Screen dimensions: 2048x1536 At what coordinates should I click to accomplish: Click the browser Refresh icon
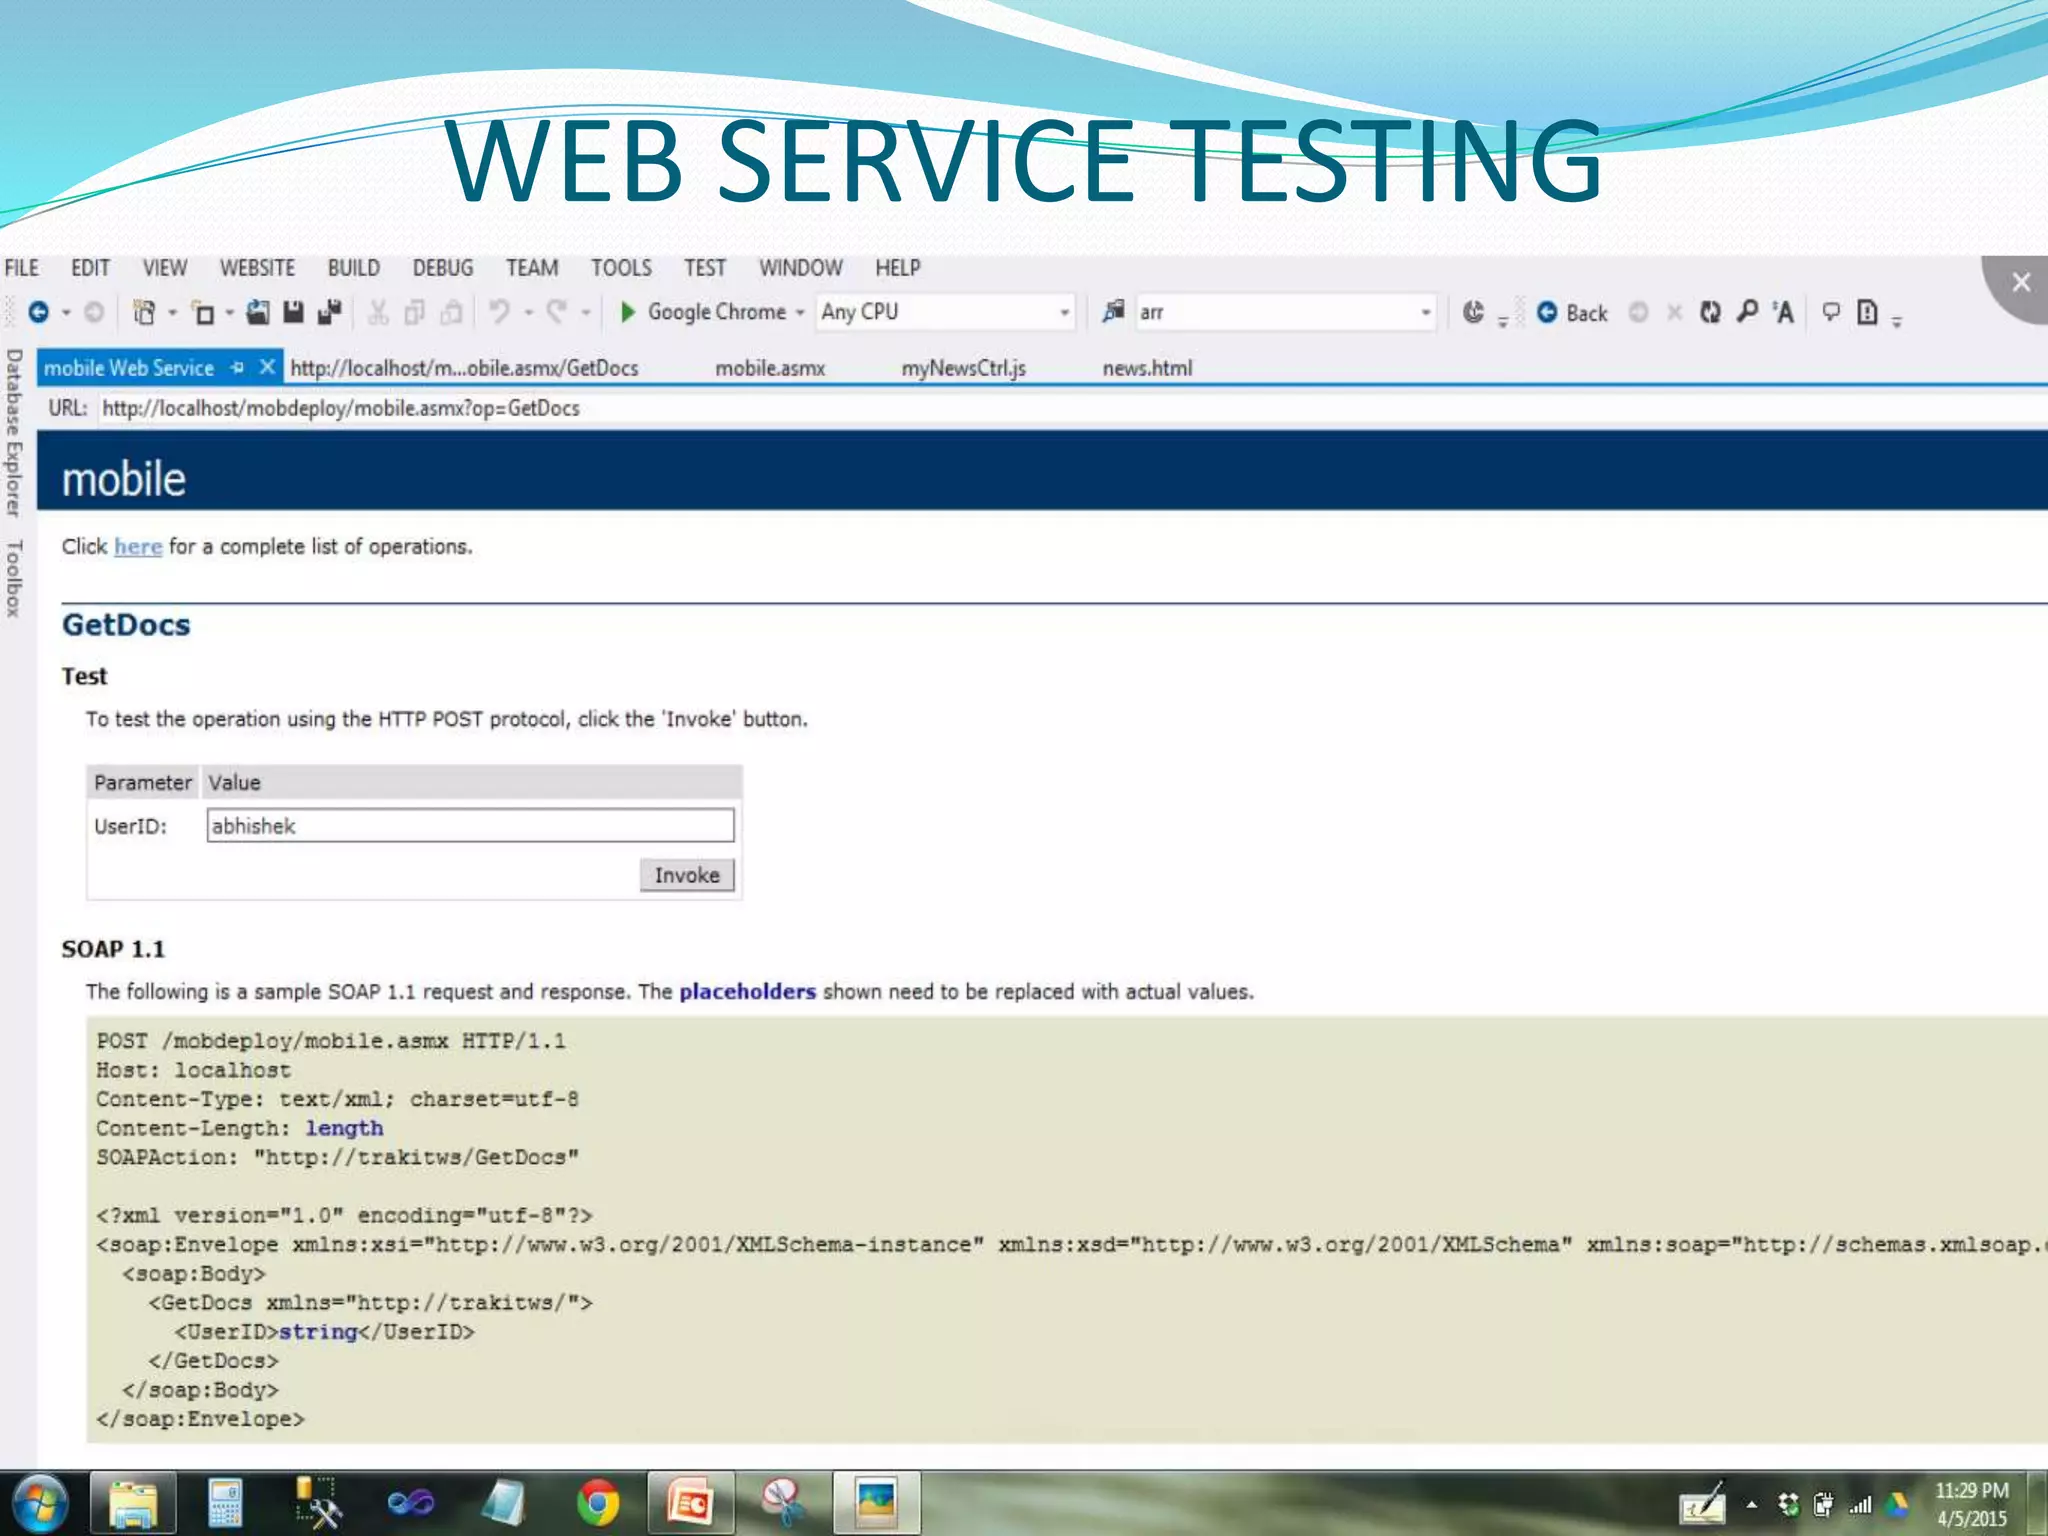pyautogui.click(x=1710, y=313)
